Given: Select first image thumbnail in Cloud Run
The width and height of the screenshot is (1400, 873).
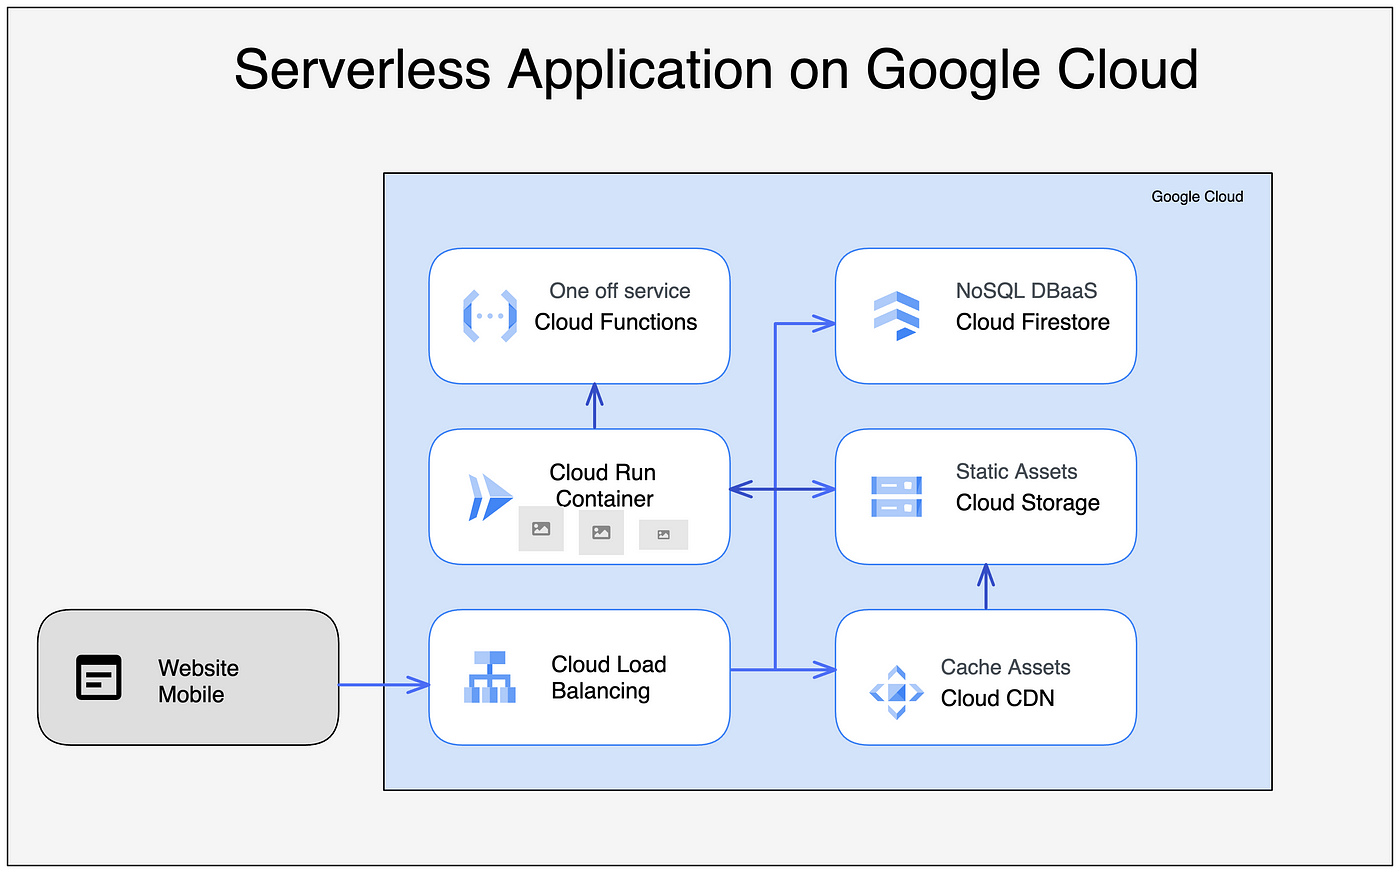Looking at the screenshot, I should point(541,529).
